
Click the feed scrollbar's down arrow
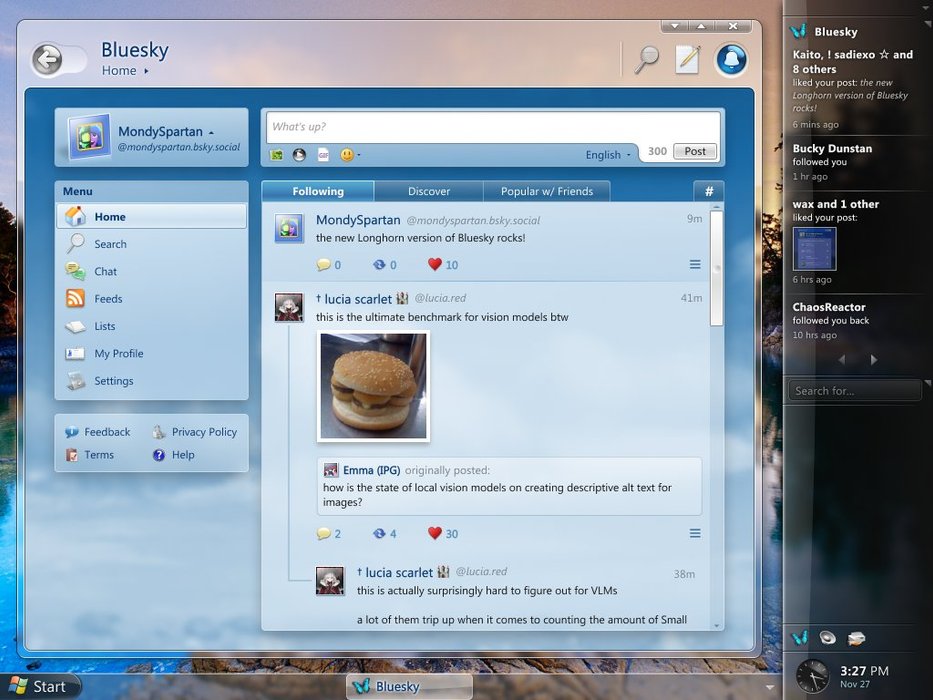point(716,626)
